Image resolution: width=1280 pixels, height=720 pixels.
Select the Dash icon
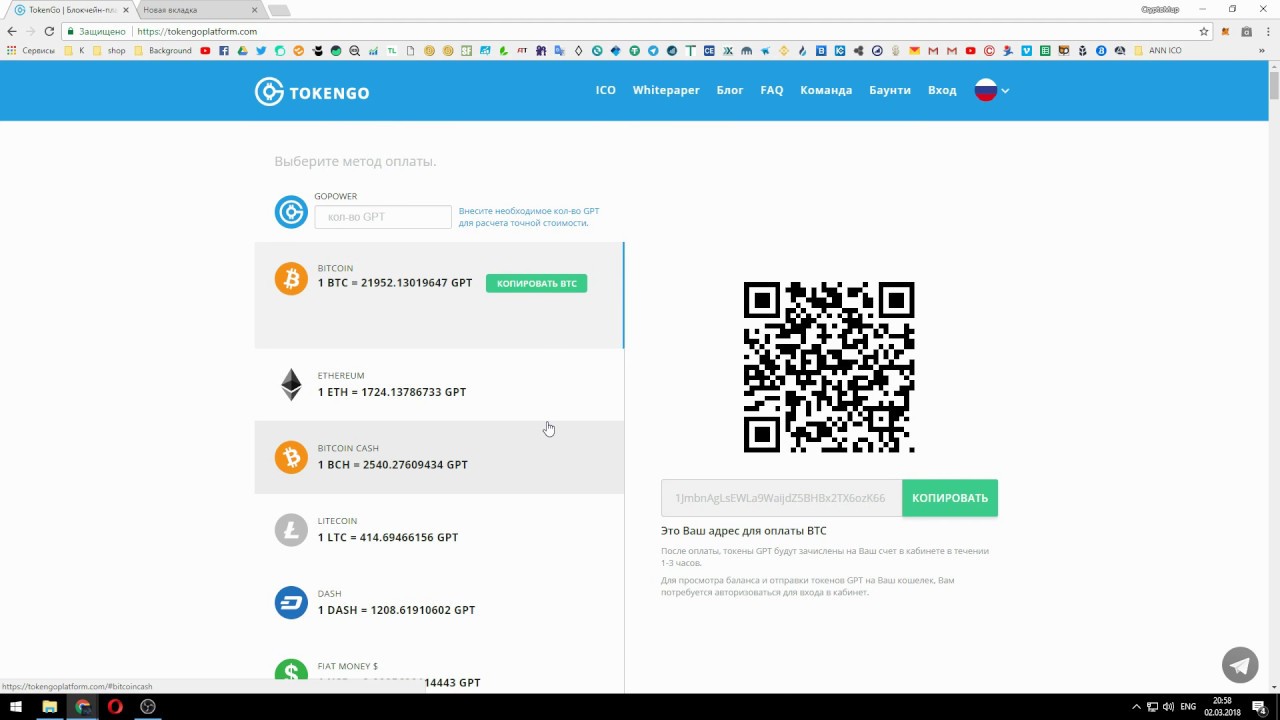291,602
